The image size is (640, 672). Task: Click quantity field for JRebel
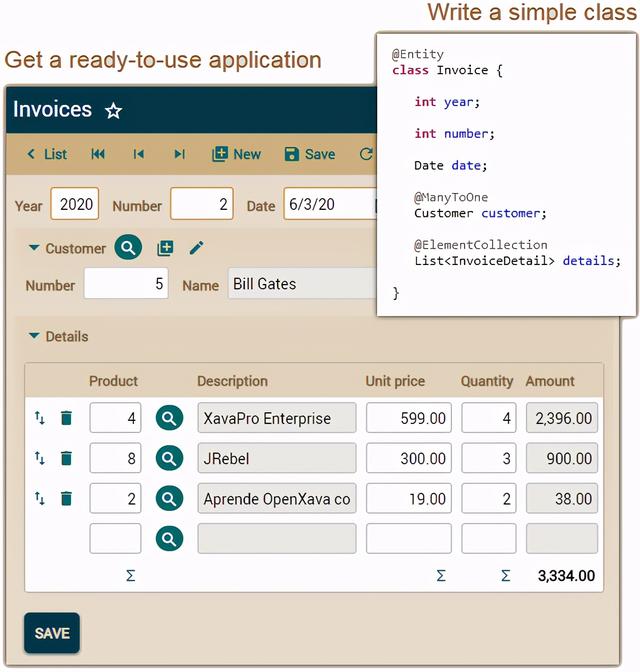coord(489,458)
